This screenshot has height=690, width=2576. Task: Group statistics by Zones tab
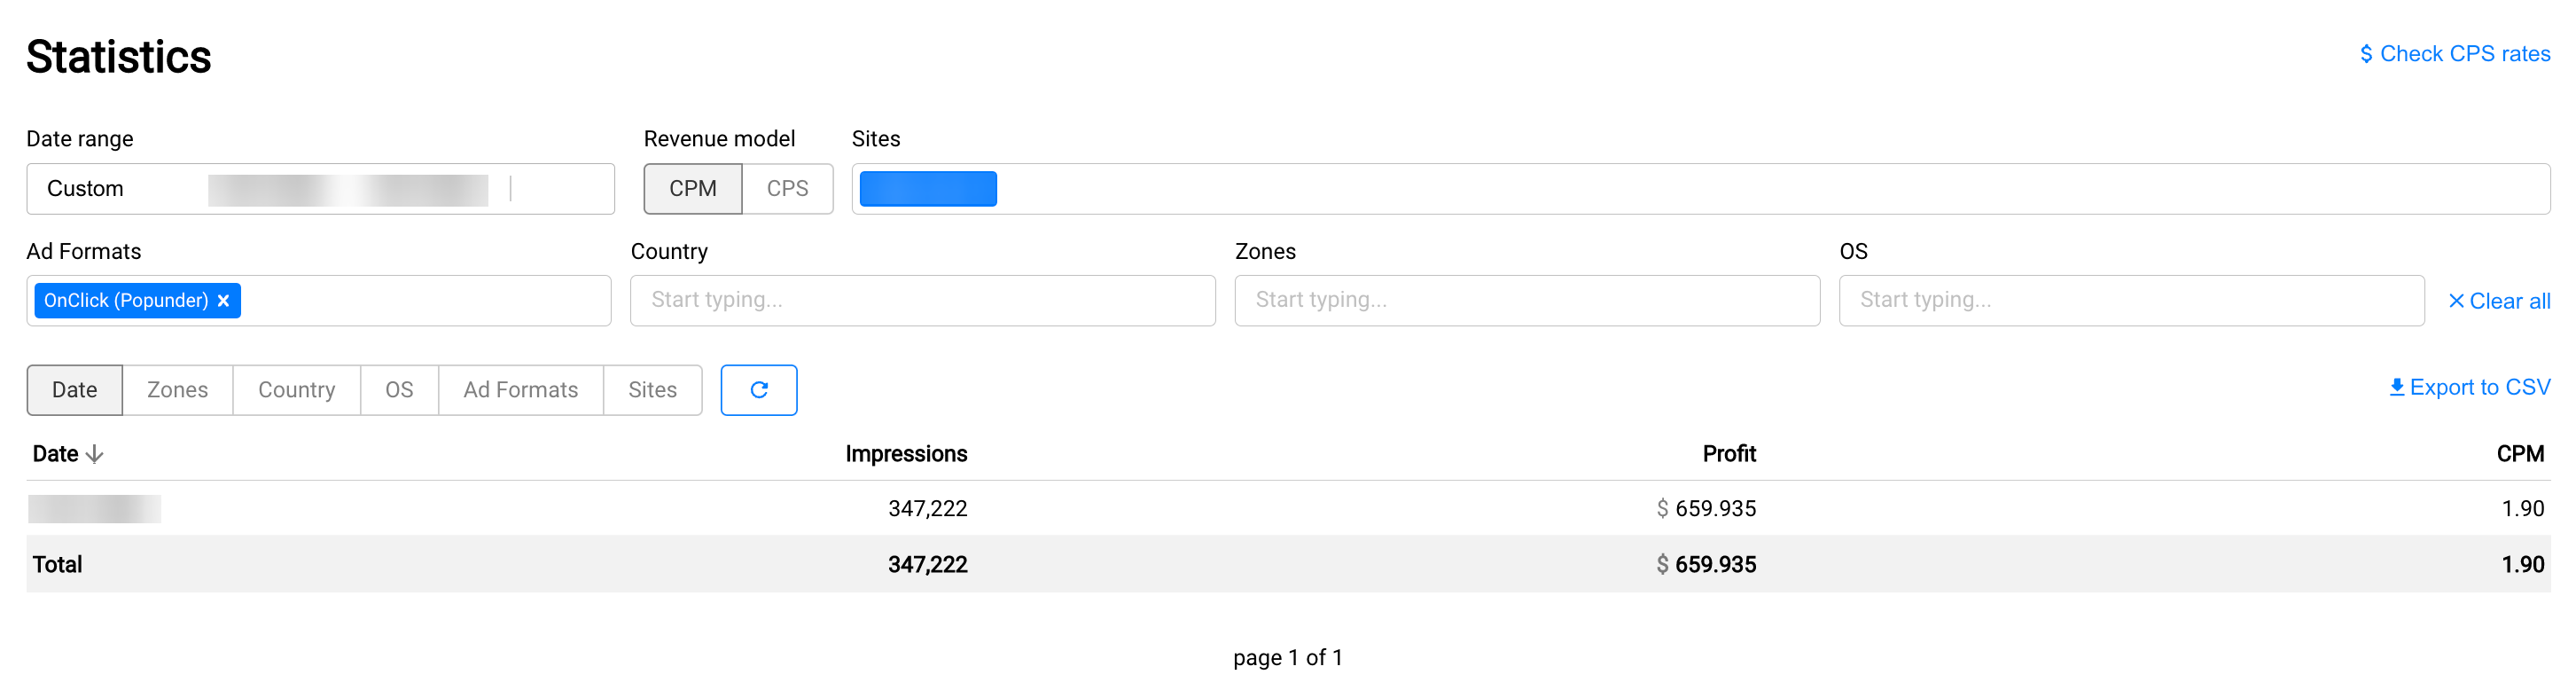[x=177, y=390]
